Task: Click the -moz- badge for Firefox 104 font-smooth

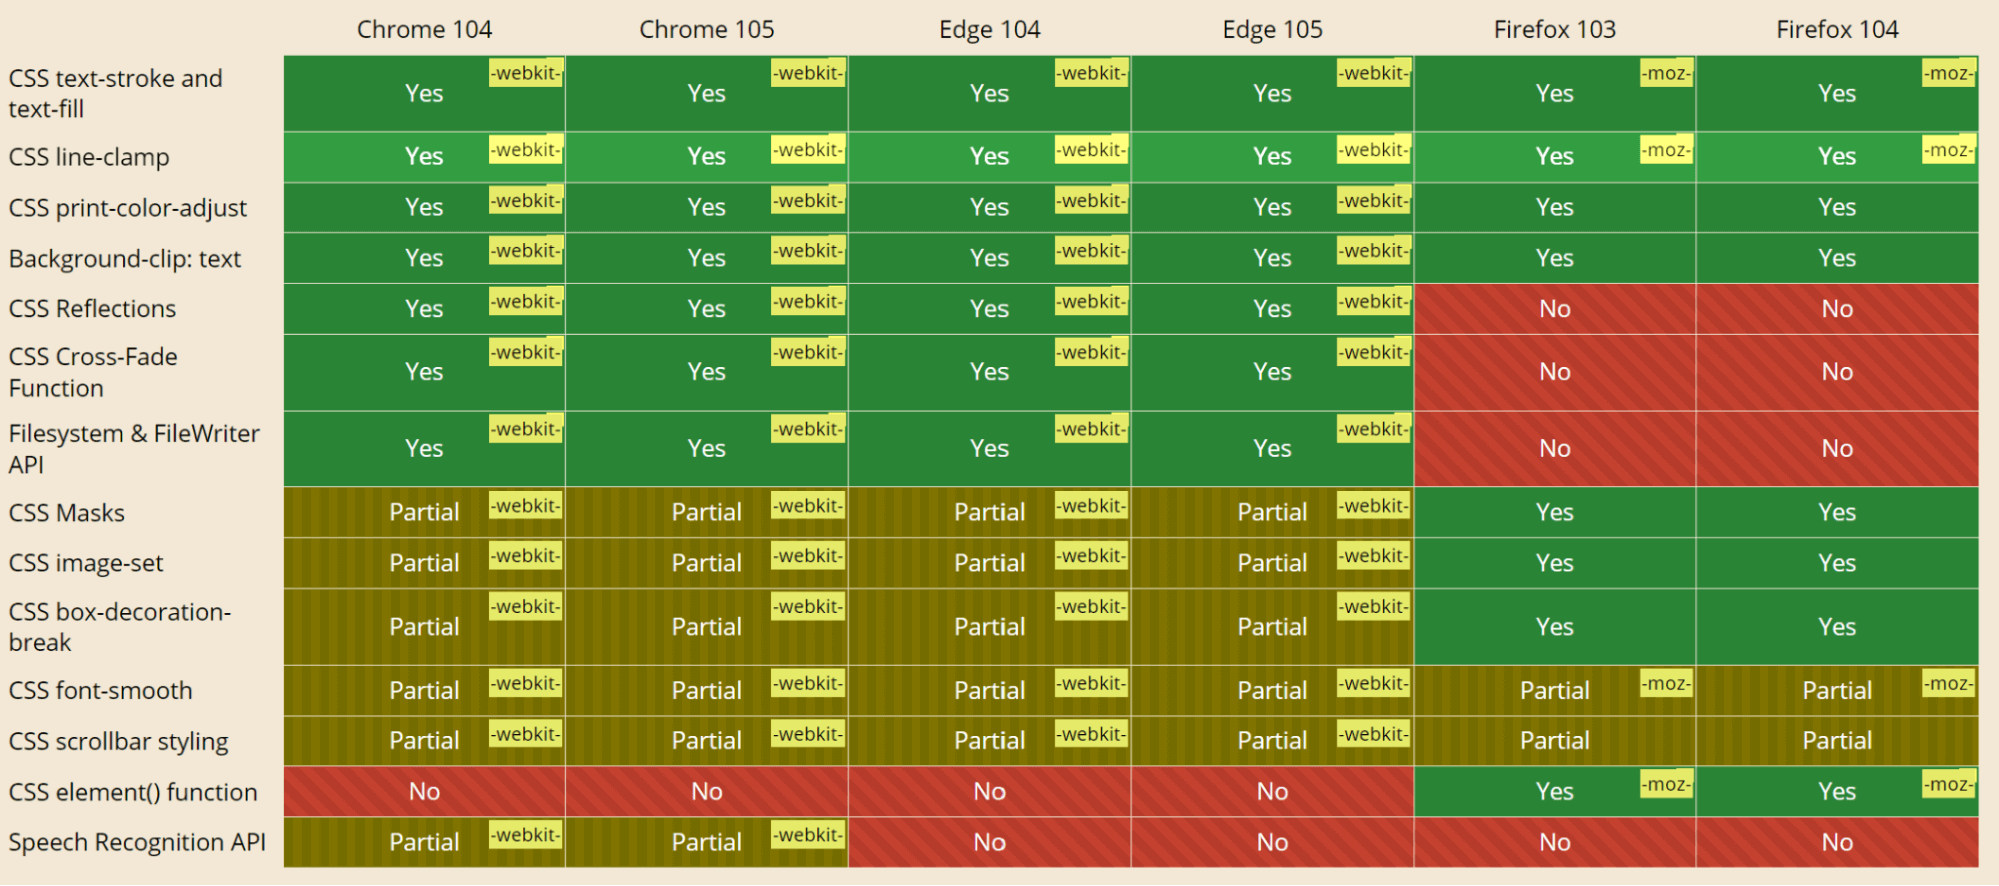Action: 1949,684
